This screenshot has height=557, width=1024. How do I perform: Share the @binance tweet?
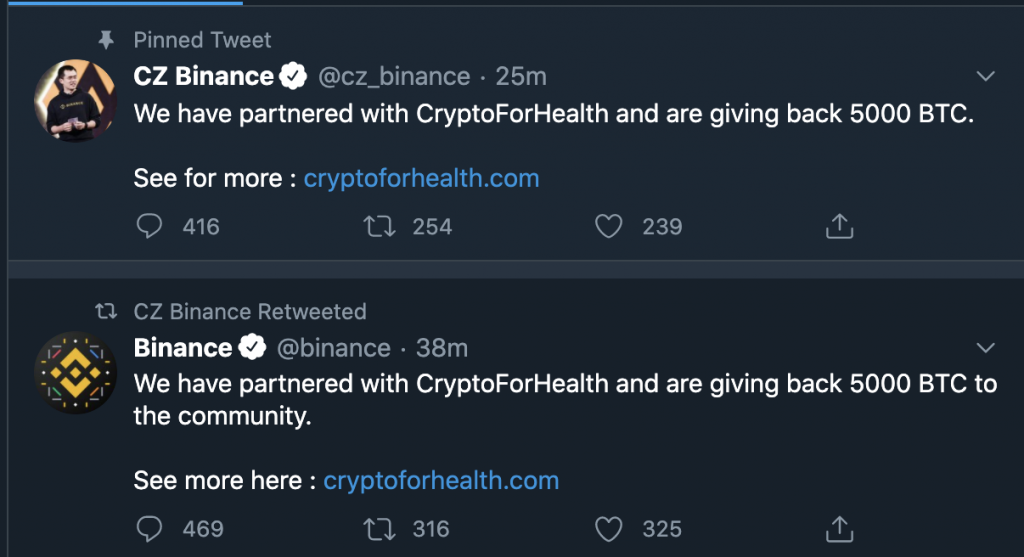coord(839,528)
